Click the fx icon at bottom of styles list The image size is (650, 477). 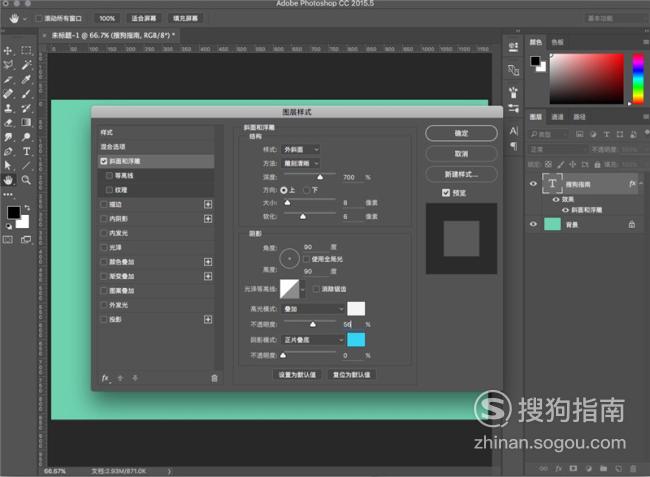(106, 378)
